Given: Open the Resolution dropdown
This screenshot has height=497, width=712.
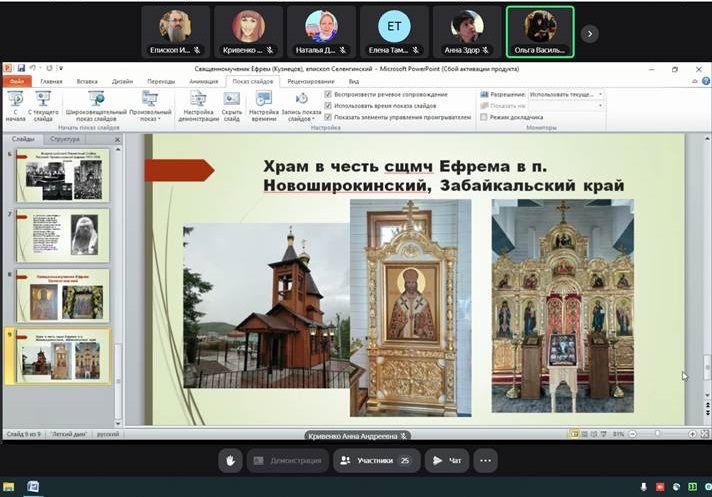Looking at the screenshot, I should pyautogui.click(x=566, y=94).
